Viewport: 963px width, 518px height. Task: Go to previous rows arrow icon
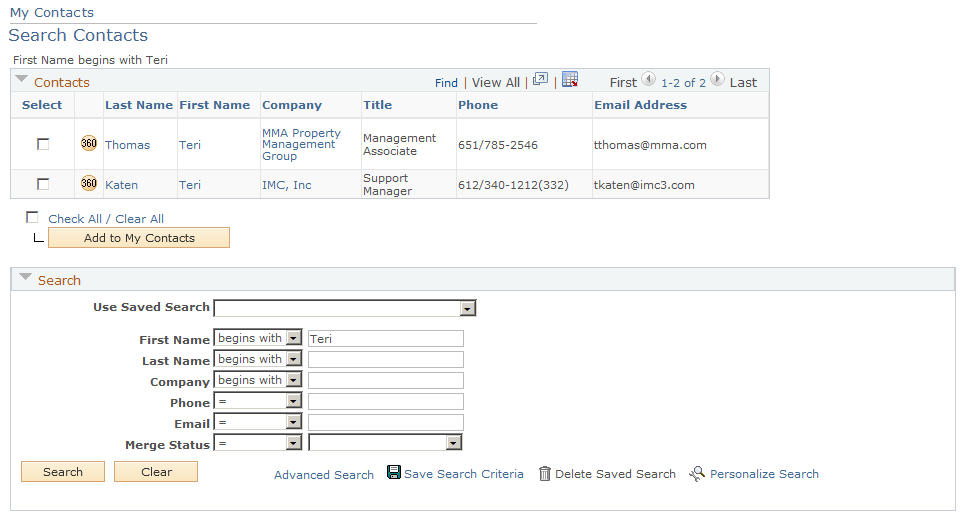(649, 79)
